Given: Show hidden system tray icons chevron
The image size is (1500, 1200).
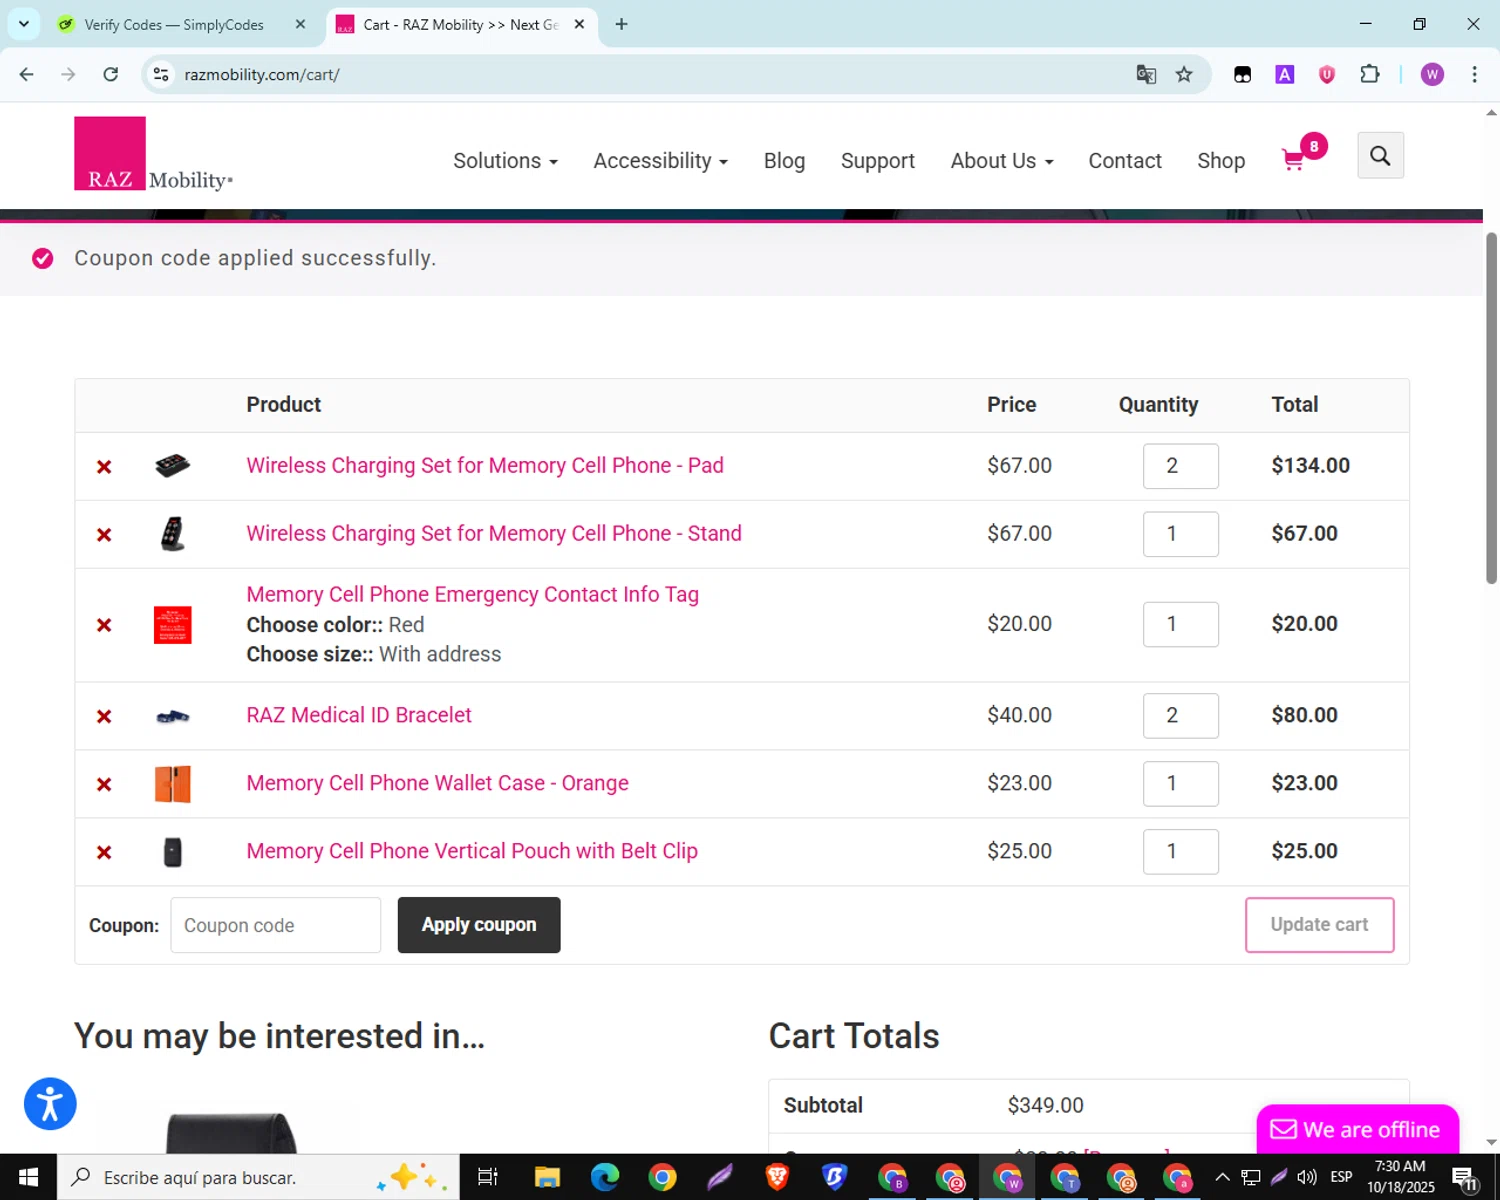Looking at the screenshot, I should pos(1222,1177).
